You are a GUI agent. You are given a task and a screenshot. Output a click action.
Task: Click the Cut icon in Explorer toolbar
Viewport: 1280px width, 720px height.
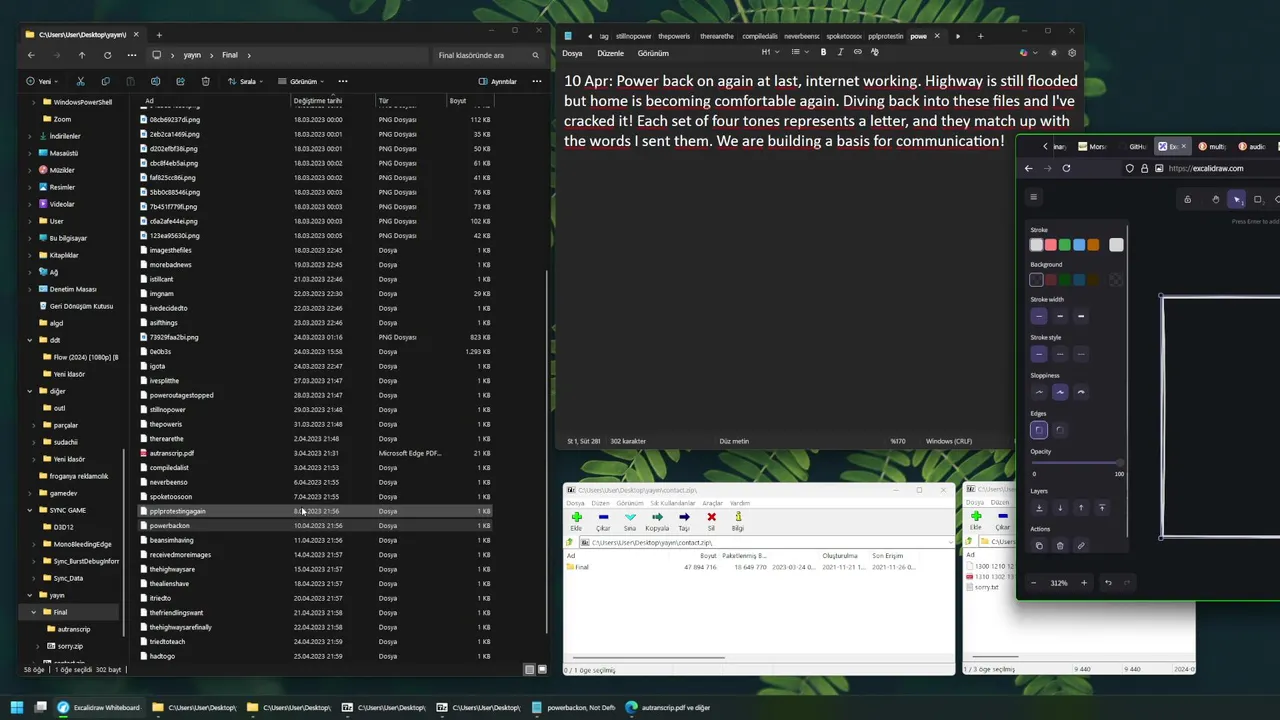[80, 81]
